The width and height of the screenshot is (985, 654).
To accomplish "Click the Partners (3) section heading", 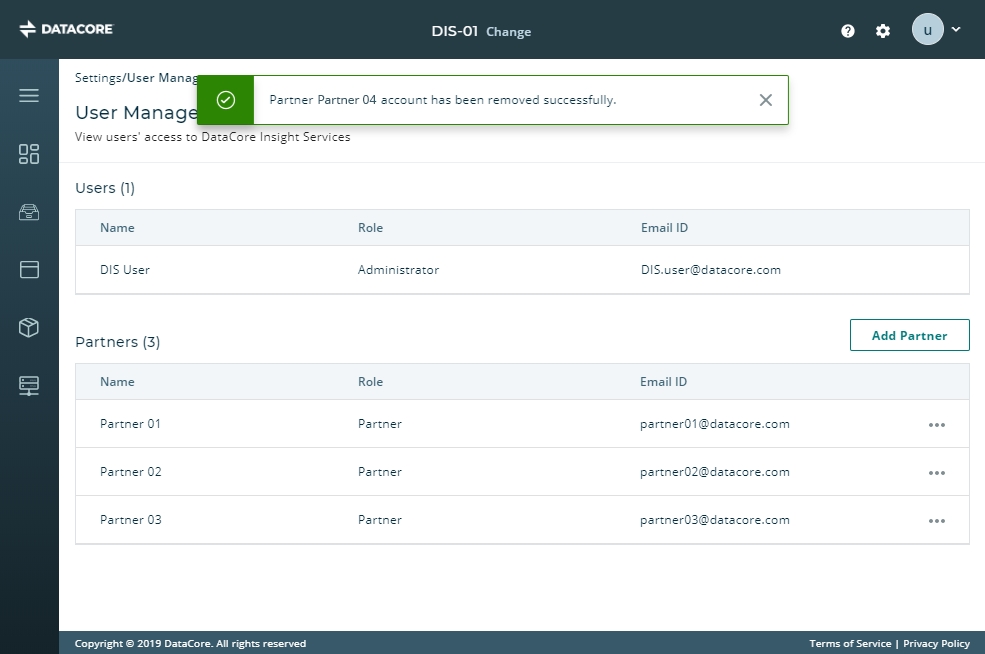I will tap(117, 342).
